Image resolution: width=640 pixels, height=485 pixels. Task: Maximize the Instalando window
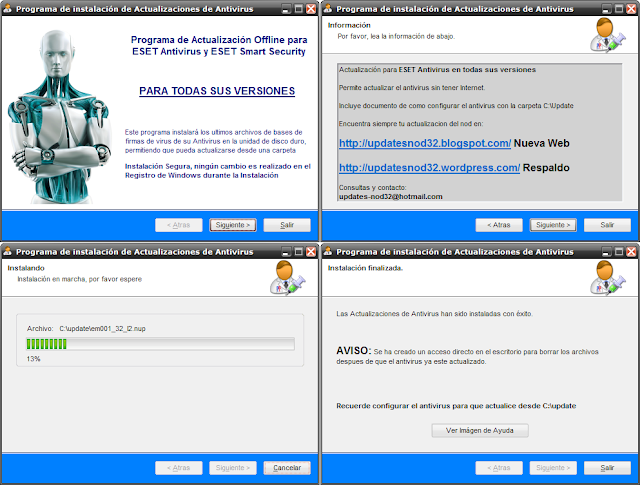299,252
